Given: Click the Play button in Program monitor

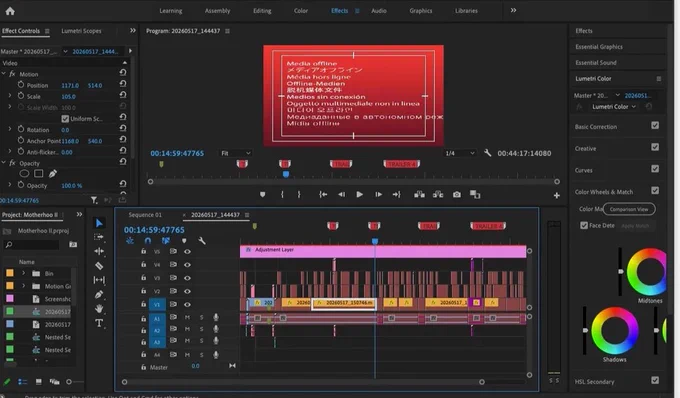Looking at the screenshot, I should (x=360, y=195).
